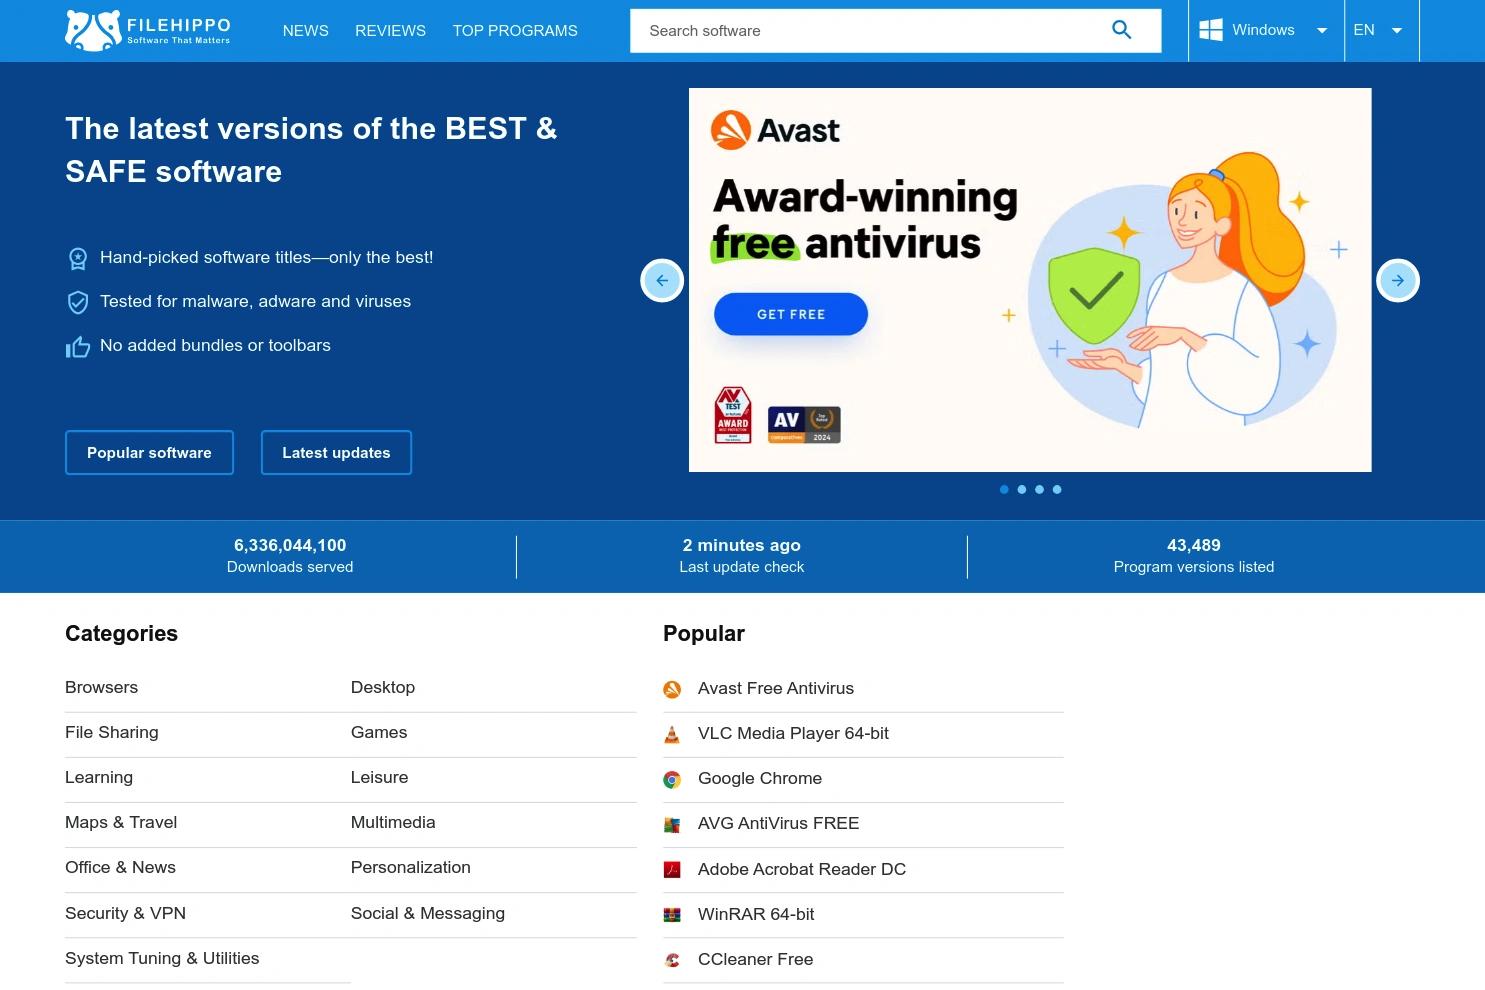Select the second carousel dot
The image size is (1485, 990).
(x=1022, y=489)
